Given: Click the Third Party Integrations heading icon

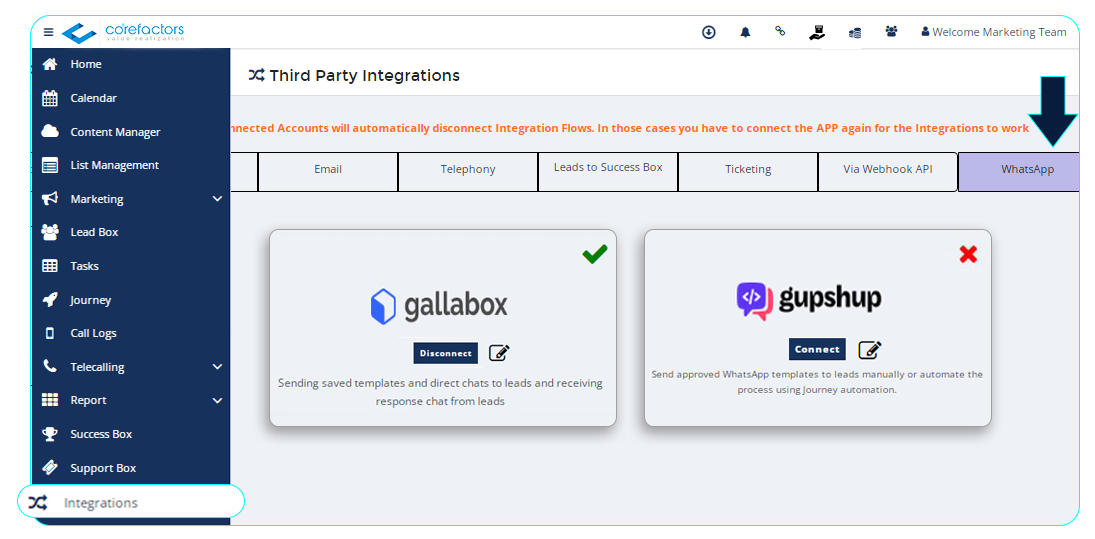Looking at the screenshot, I should click(x=256, y=75).
